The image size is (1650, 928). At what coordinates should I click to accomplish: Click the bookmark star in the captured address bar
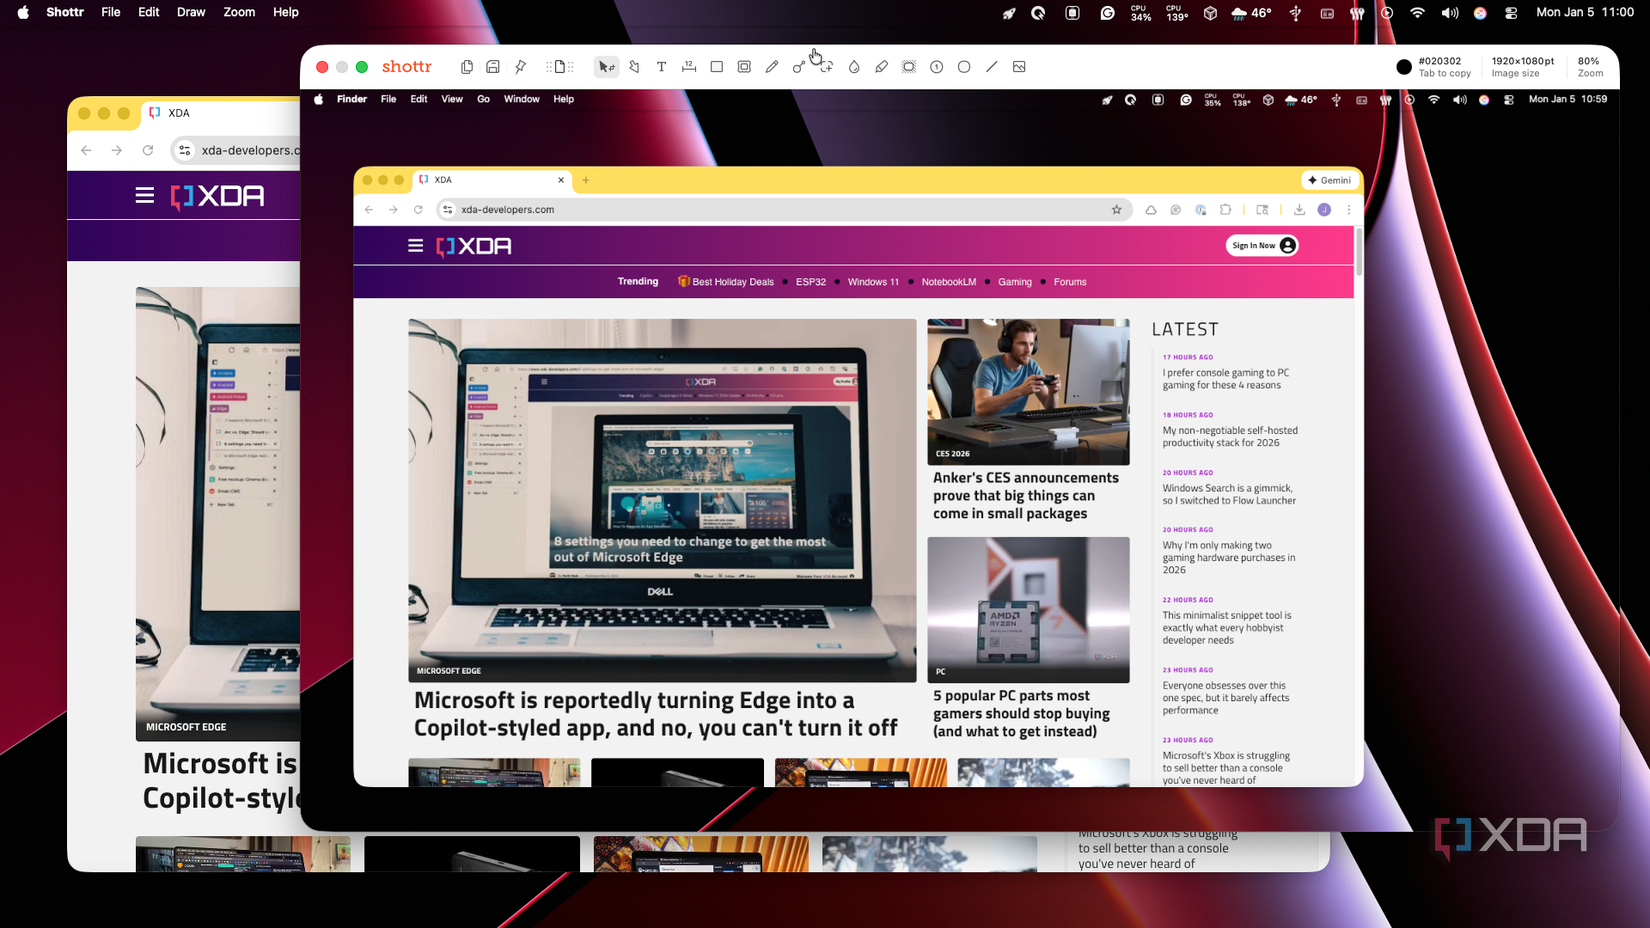[x=1116, y=210]
